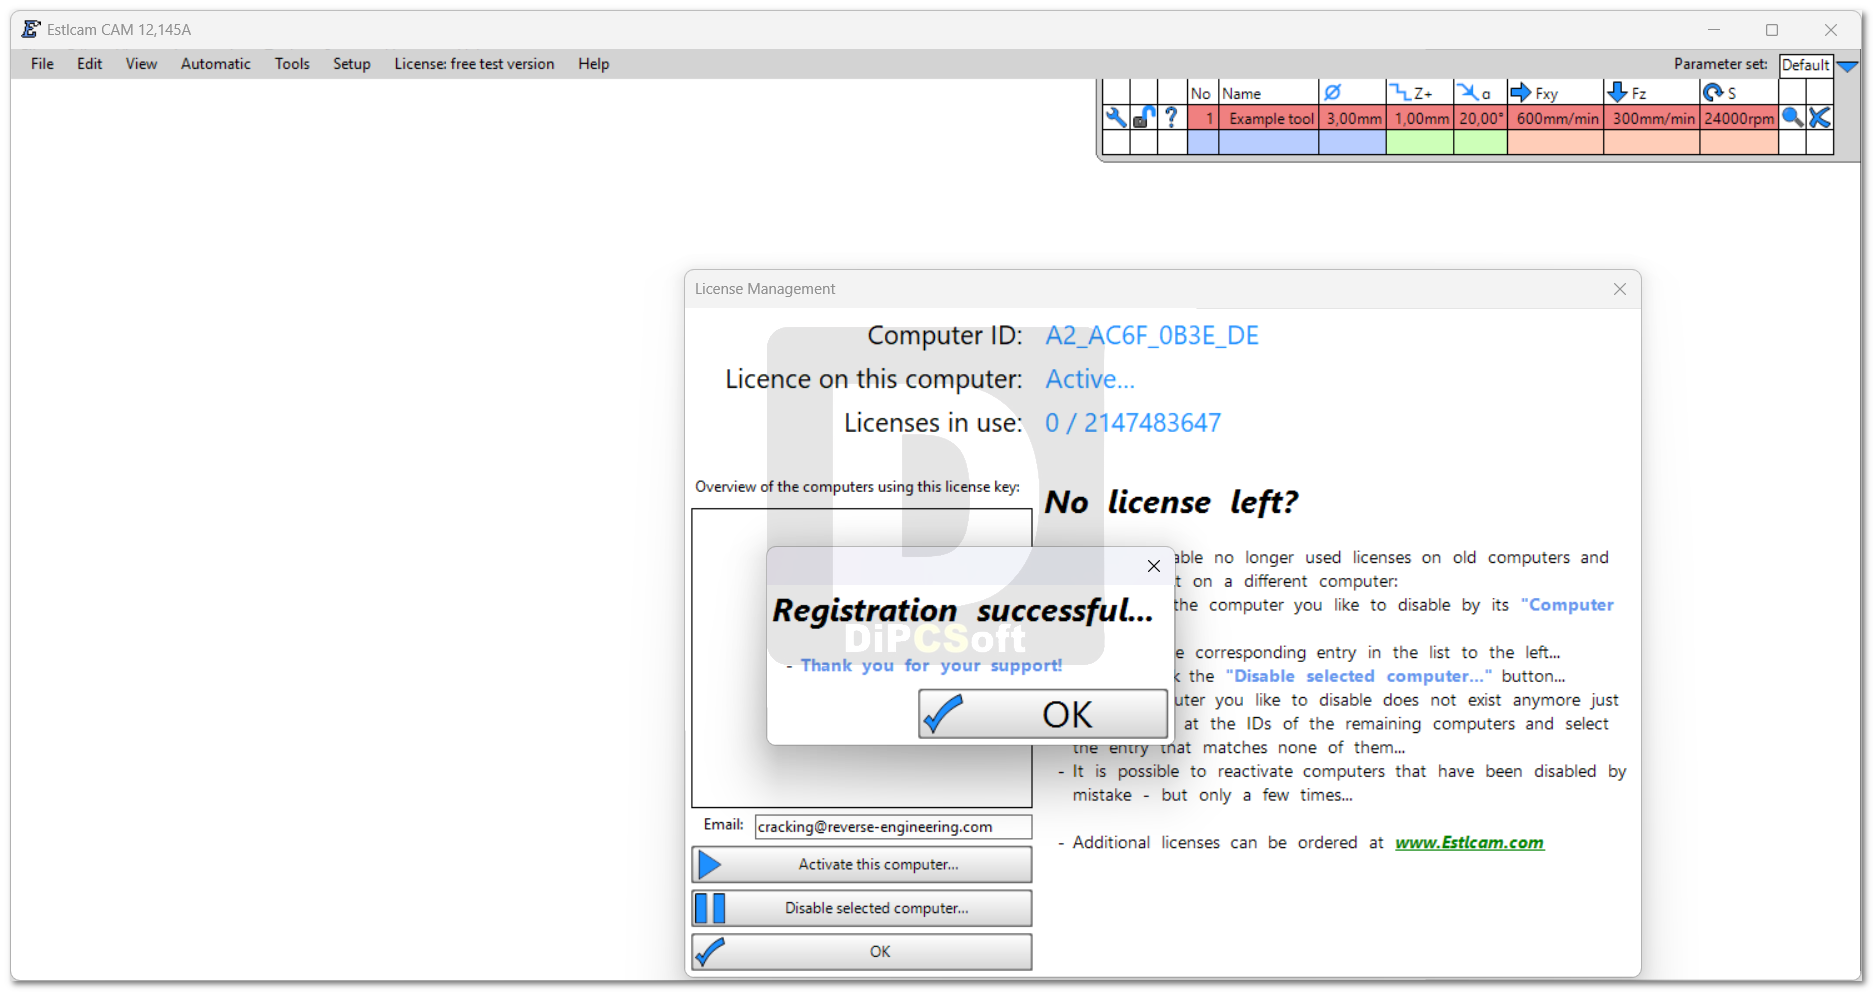
Task: Click the diameter column header icon
Action: click(1333, 93)
